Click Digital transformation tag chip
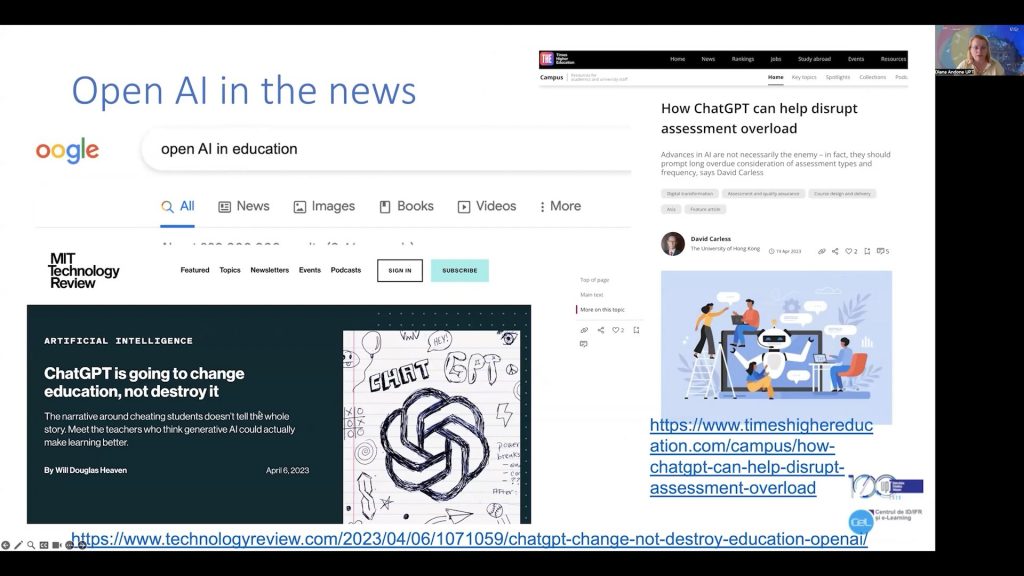Screen dimensions: 1024x576 click(690, 194)
